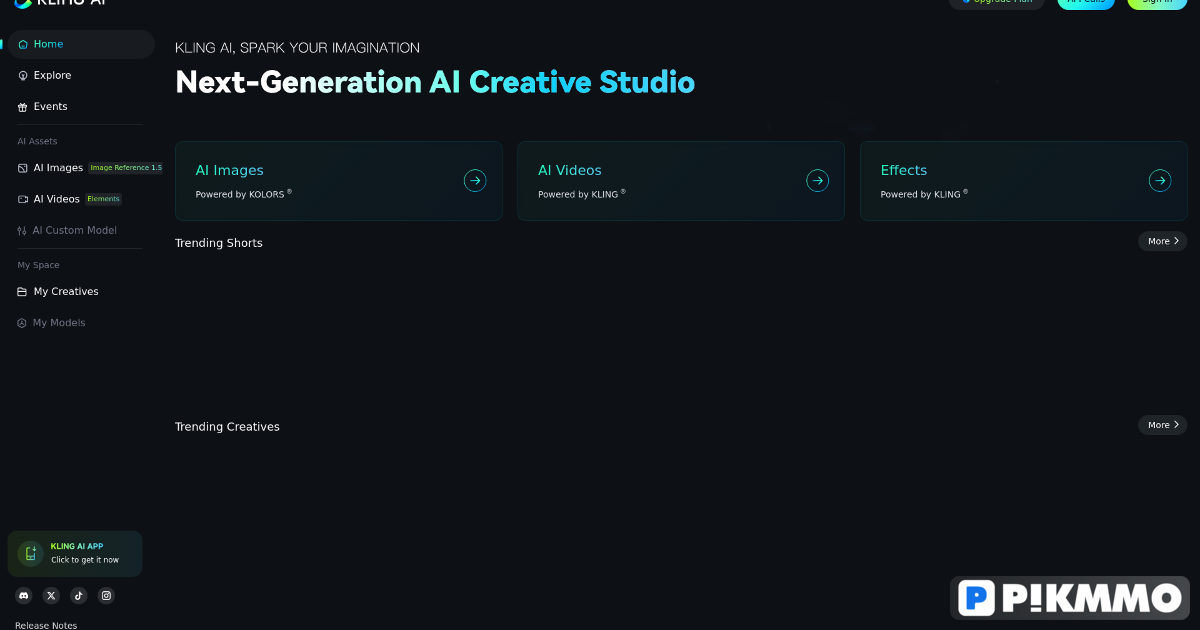Click the AI Custom Model sliders icon
1200x630 pixels.
[22, 230]
